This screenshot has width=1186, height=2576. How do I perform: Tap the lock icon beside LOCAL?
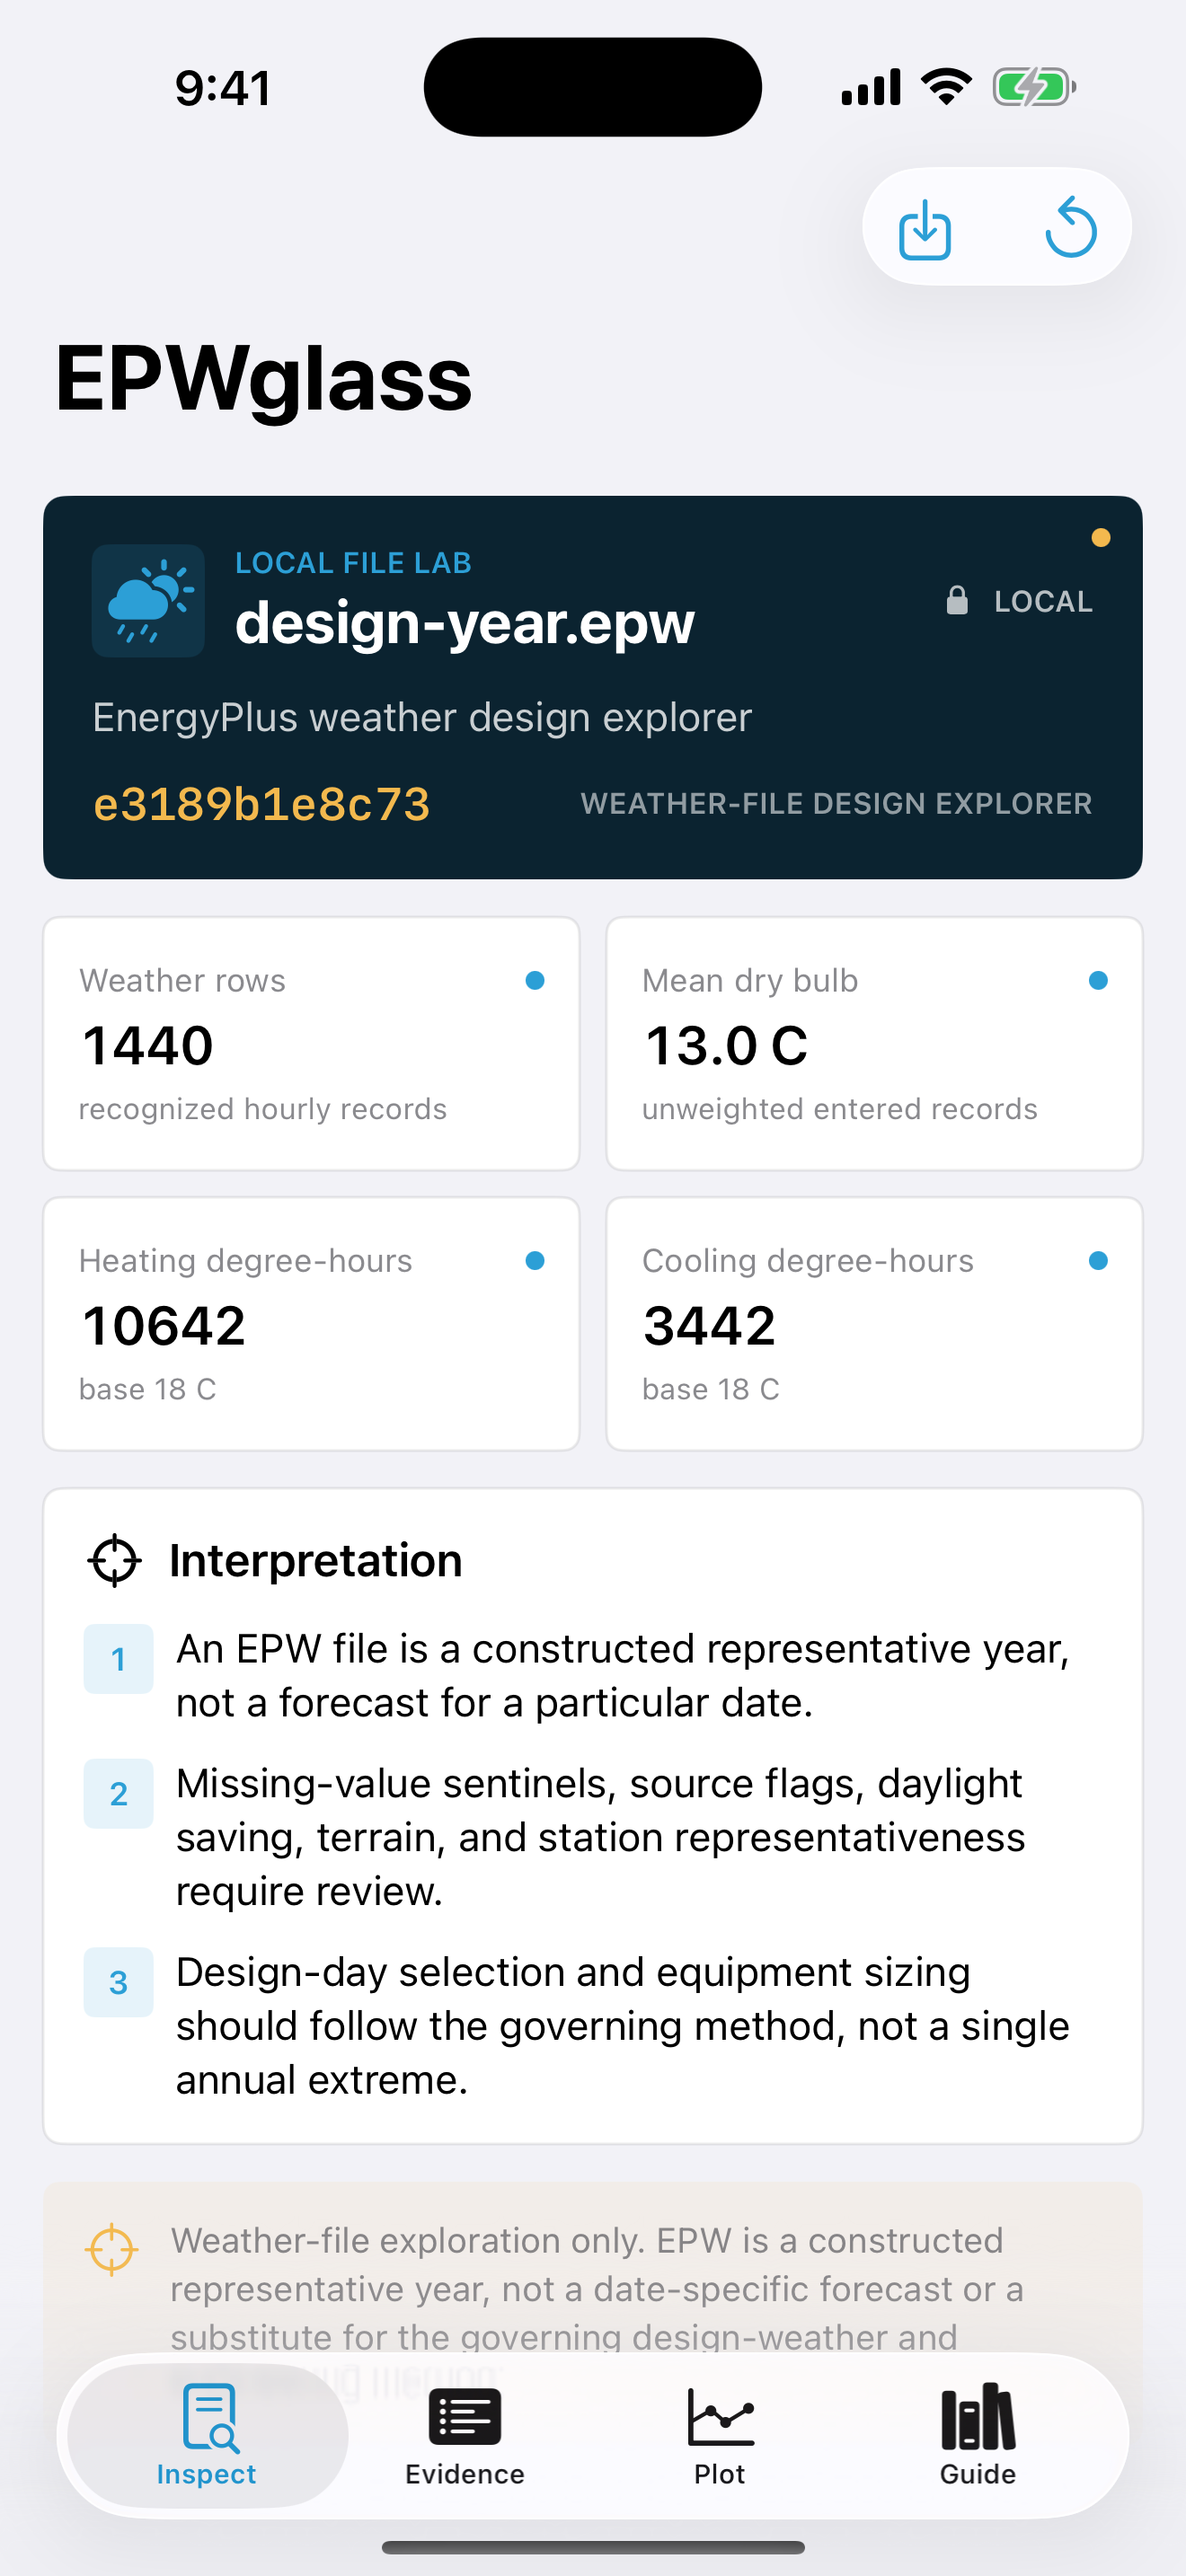tap(957, 600)
